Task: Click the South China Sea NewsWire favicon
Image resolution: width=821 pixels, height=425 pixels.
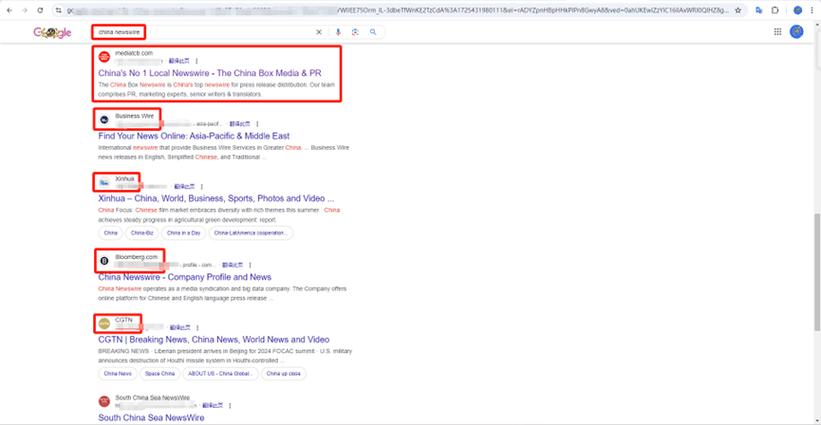Action: coord(104,401)
